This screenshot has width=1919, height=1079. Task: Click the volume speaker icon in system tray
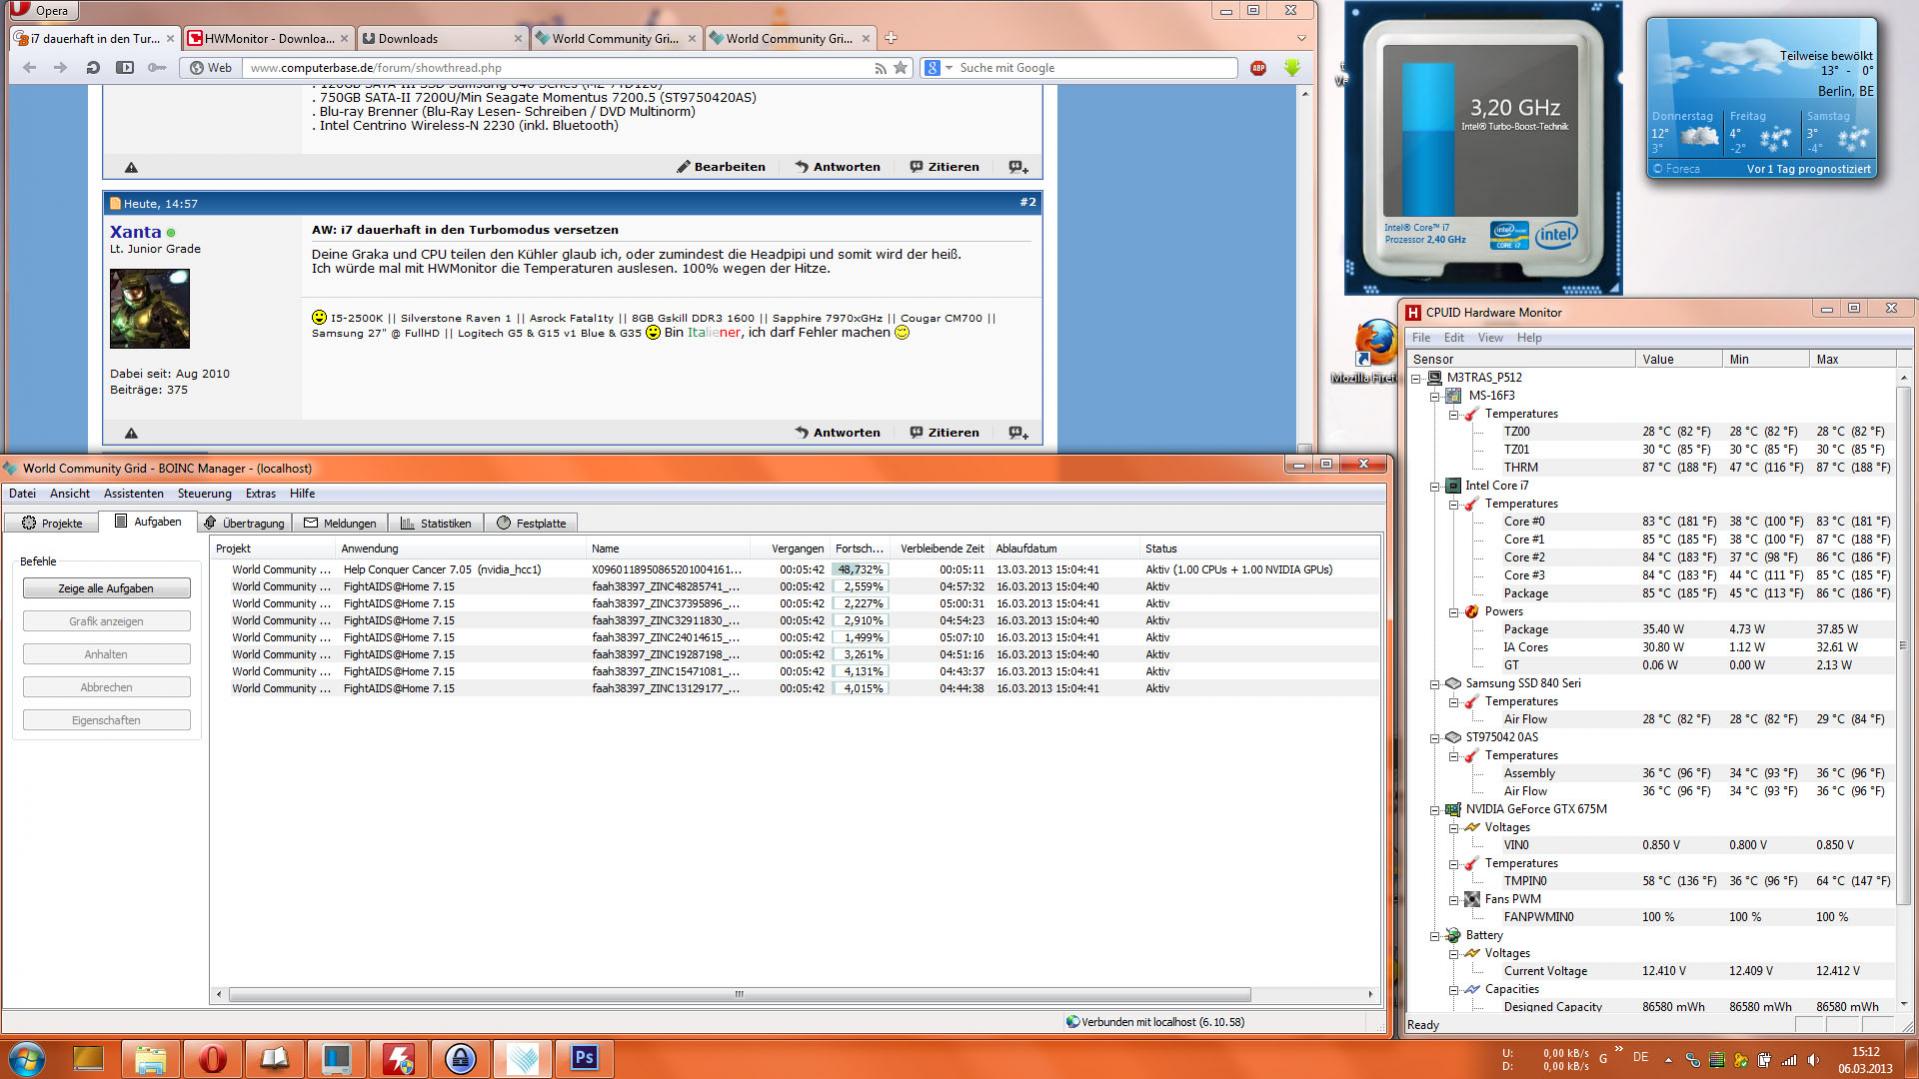pyautogui.click(x=1812, y=1059)
